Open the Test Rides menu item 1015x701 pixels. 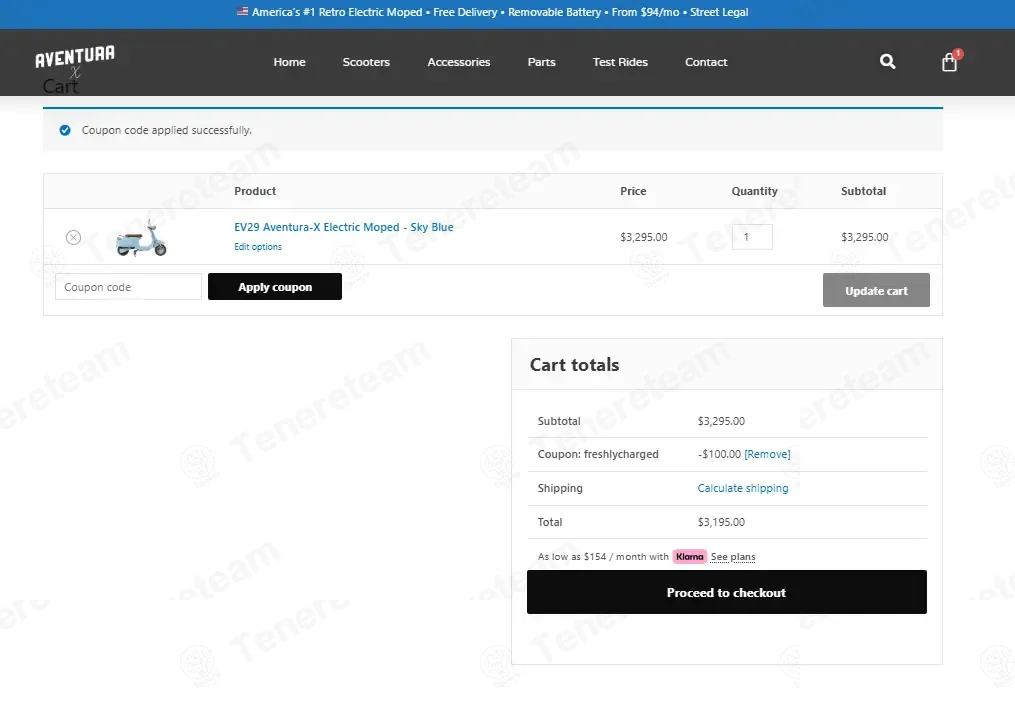tap(620, 62)
